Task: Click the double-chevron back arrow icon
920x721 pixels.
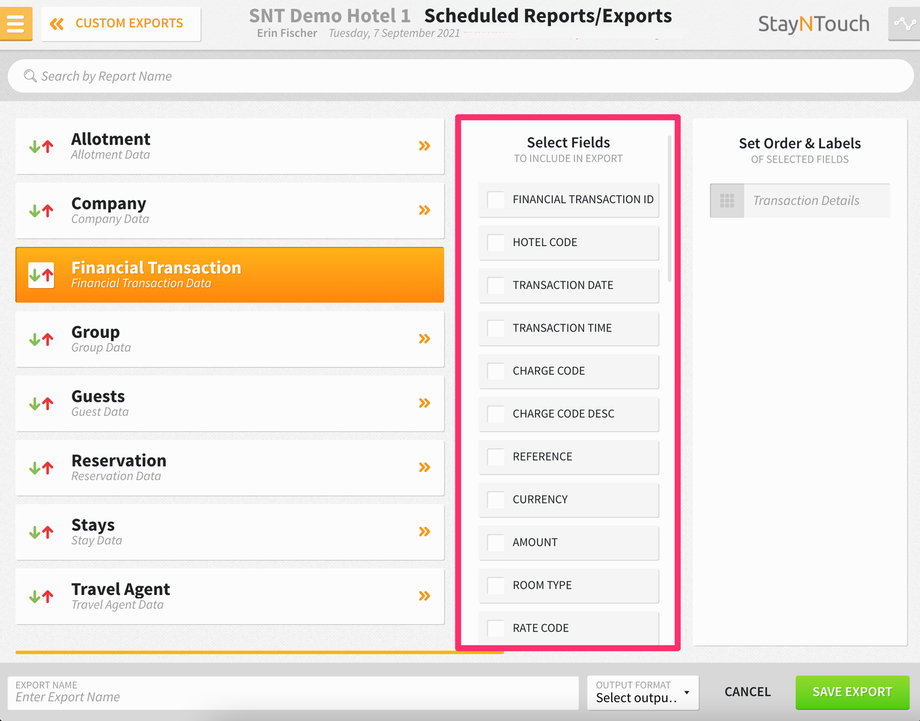Action: pos(57,23)
